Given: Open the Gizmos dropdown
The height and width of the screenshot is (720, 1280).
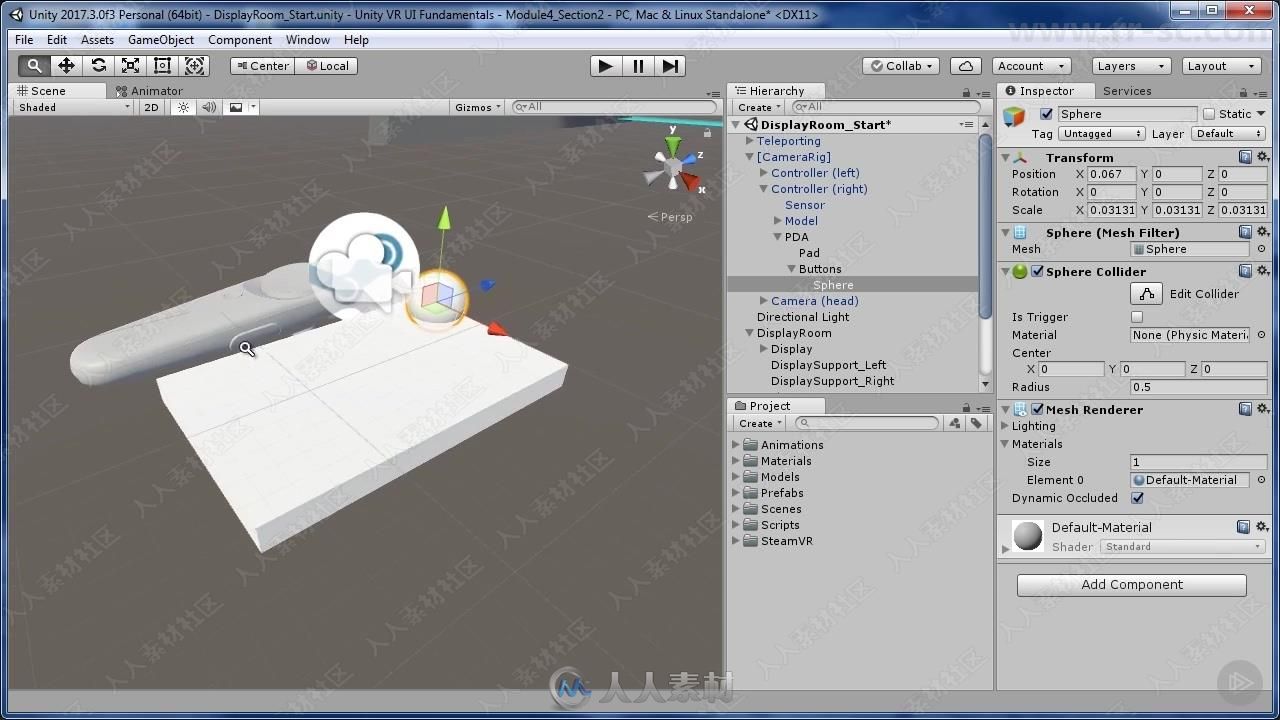Looking at the screenshot, I should [x=478, y=107].
